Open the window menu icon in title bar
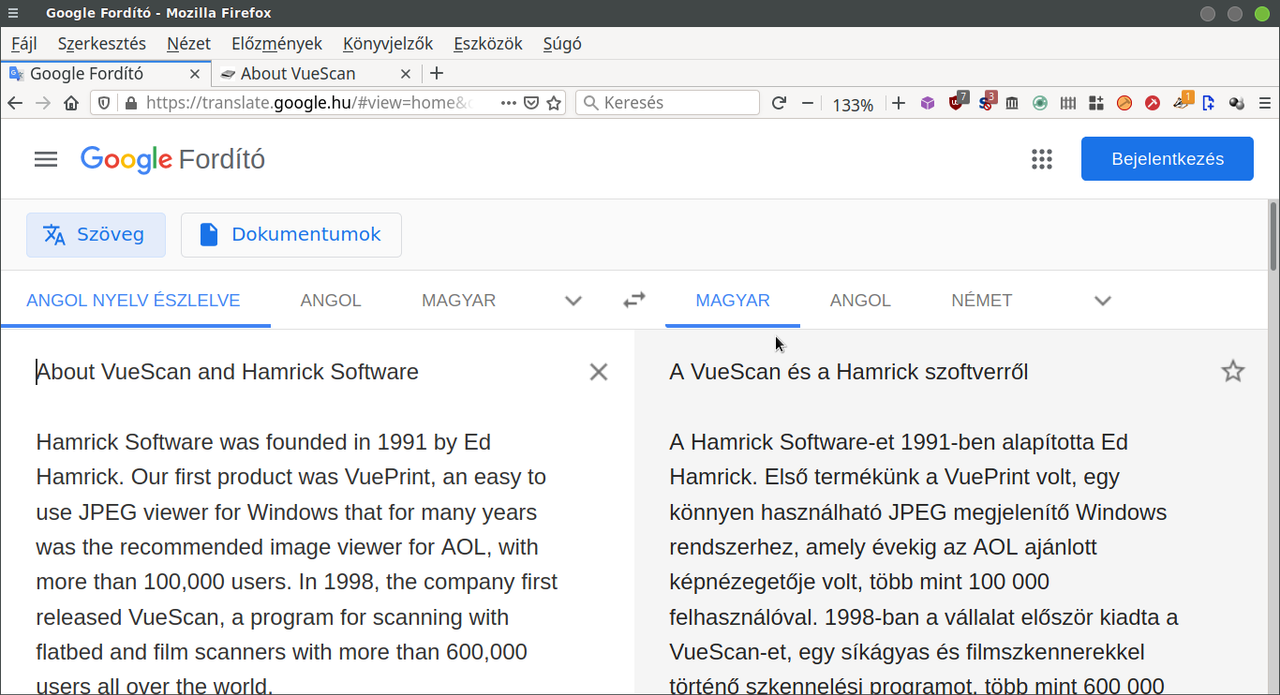This screenshot has width=1280, height=695. 13,13
